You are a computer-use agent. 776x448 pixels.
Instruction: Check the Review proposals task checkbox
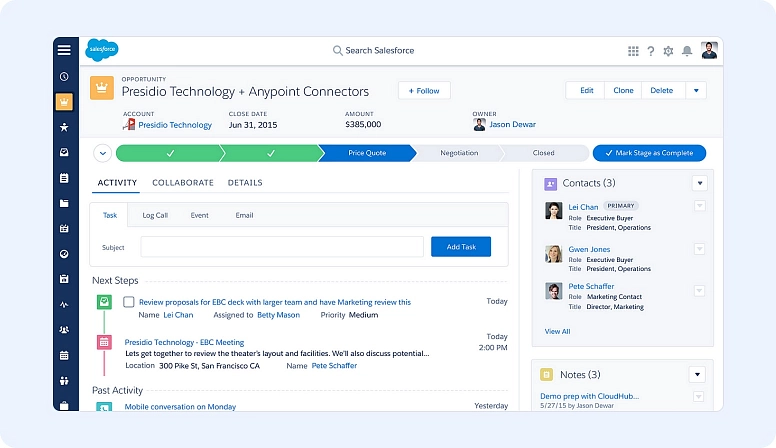pos(129,301)
